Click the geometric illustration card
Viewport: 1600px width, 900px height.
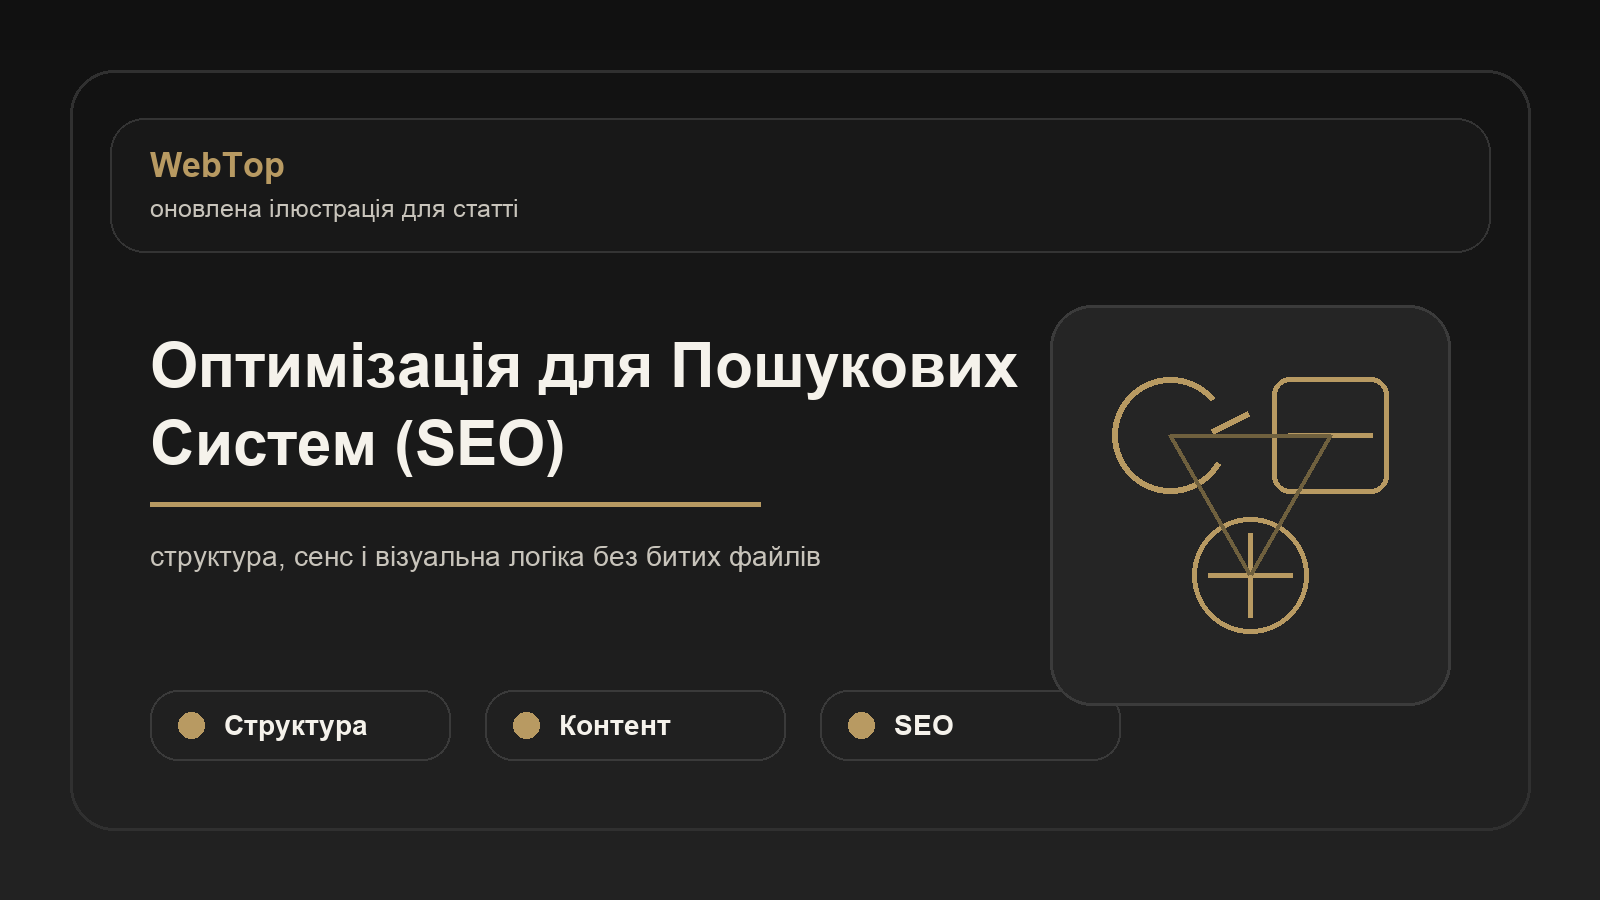pyautogui.click(x=1250, y=505)
